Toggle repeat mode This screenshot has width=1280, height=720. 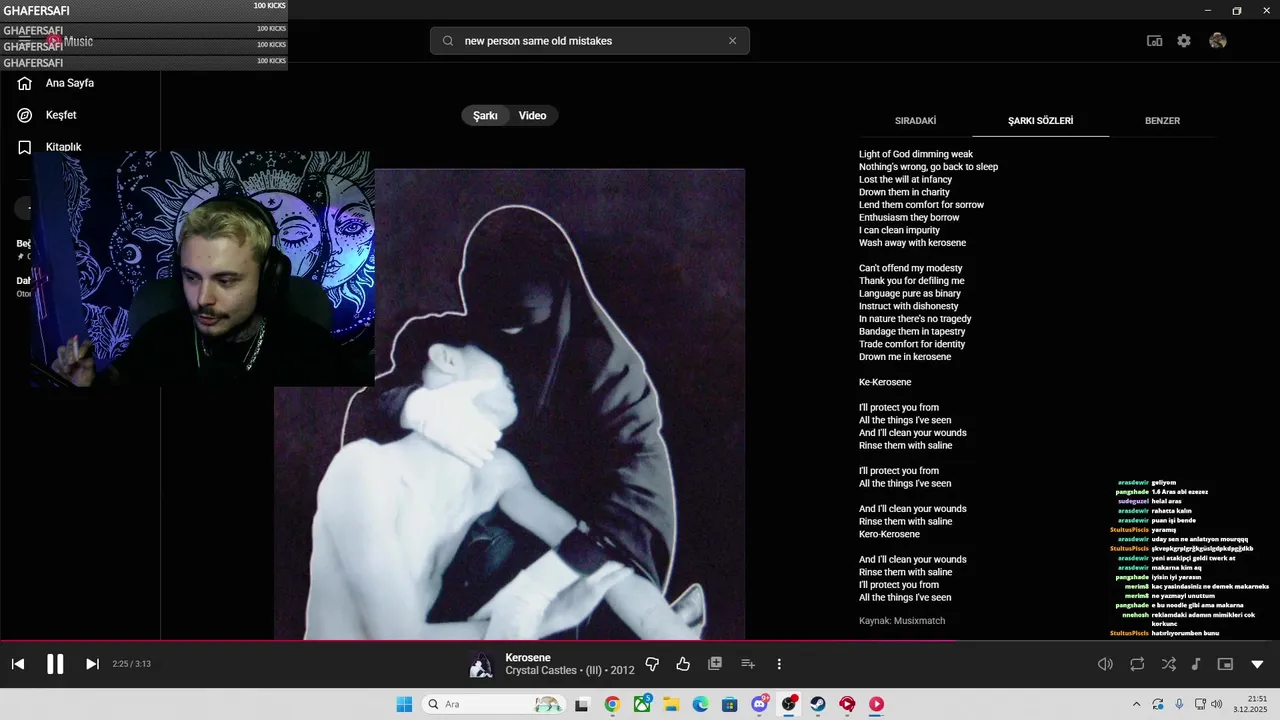coord(1137,664)
